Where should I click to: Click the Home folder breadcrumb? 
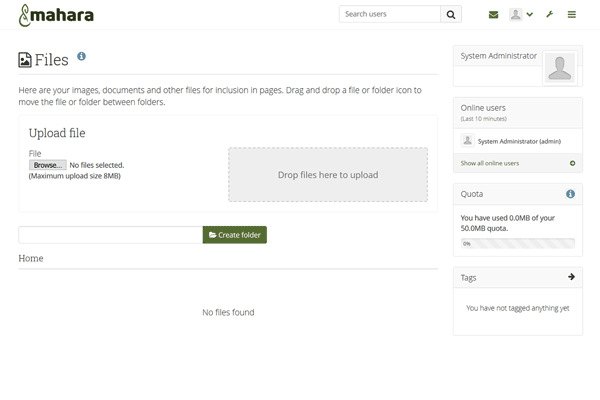pos(31,258)
